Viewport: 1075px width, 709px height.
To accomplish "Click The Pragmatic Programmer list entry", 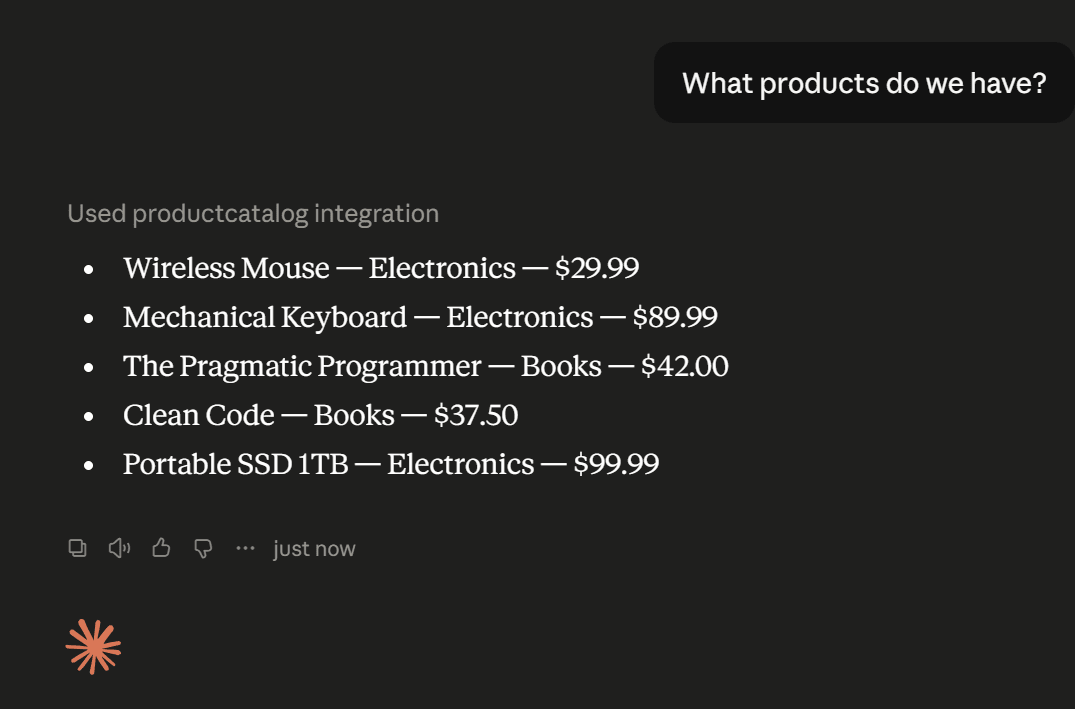I will tap(426, 366).
